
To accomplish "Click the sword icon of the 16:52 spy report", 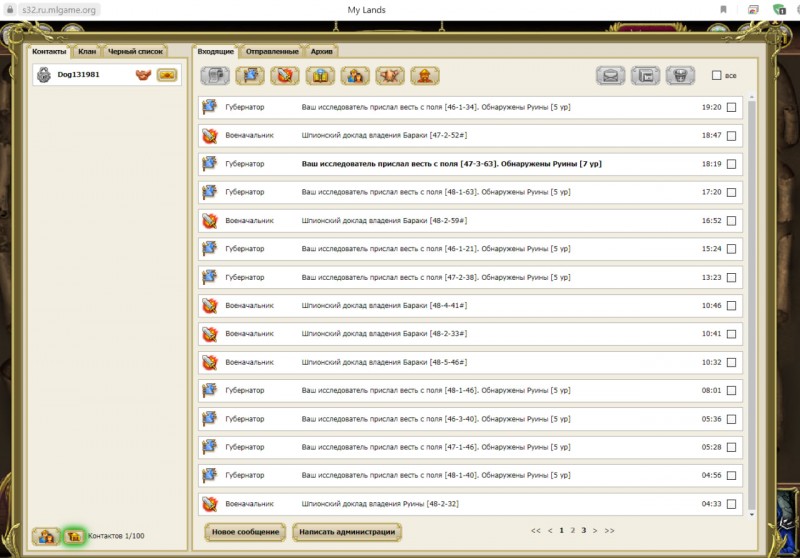I will tap(209, 220).
